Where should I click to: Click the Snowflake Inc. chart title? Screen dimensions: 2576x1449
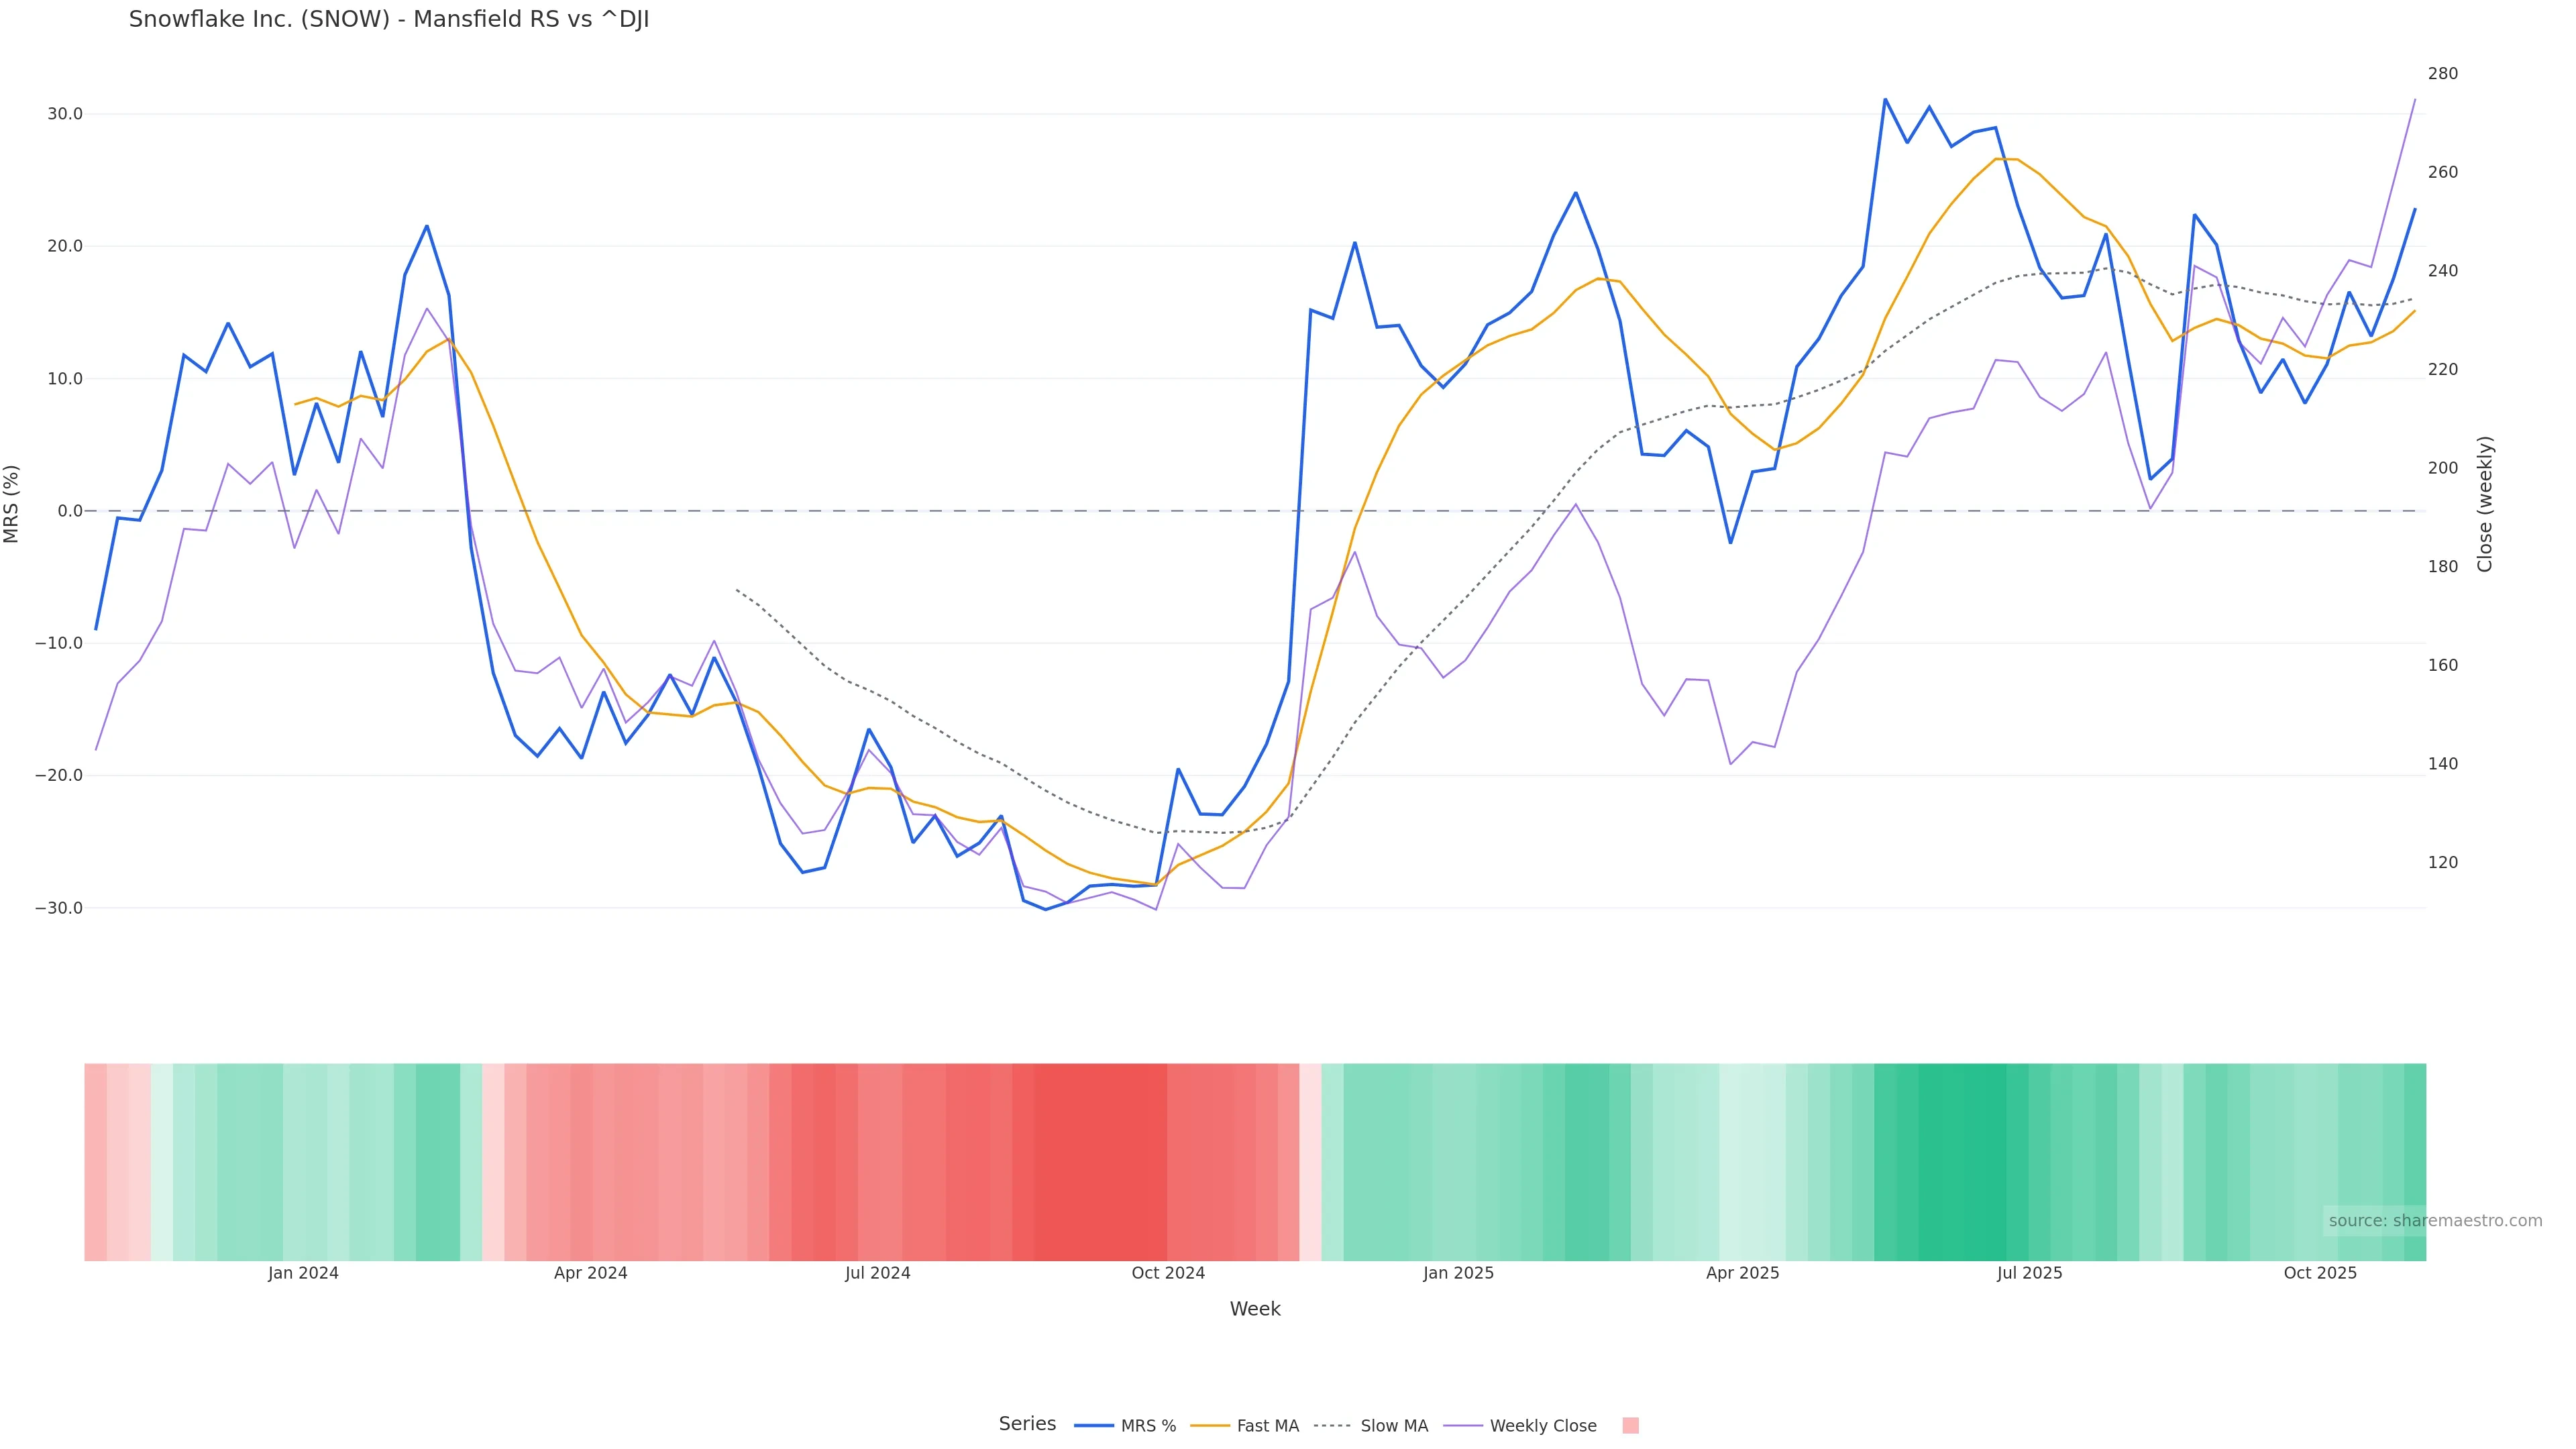tap(389, 20)
